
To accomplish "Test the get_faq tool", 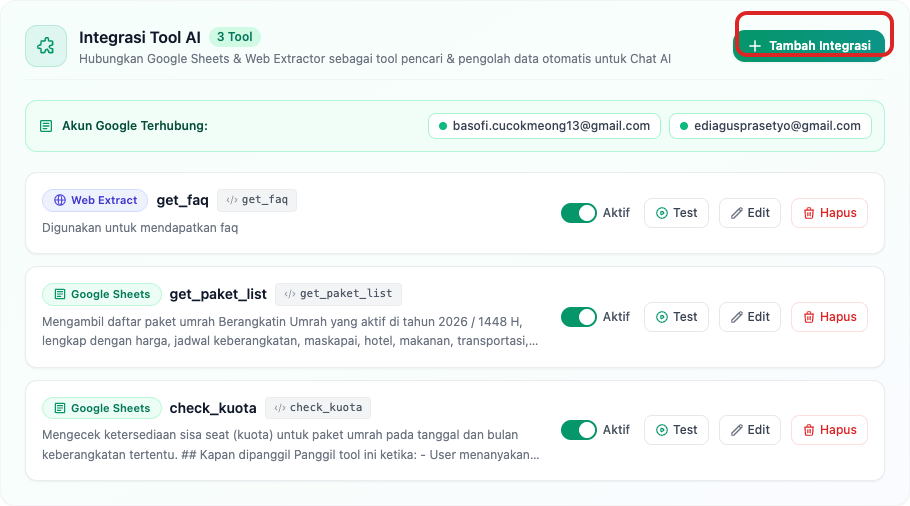I will click(x=676, y=213).
